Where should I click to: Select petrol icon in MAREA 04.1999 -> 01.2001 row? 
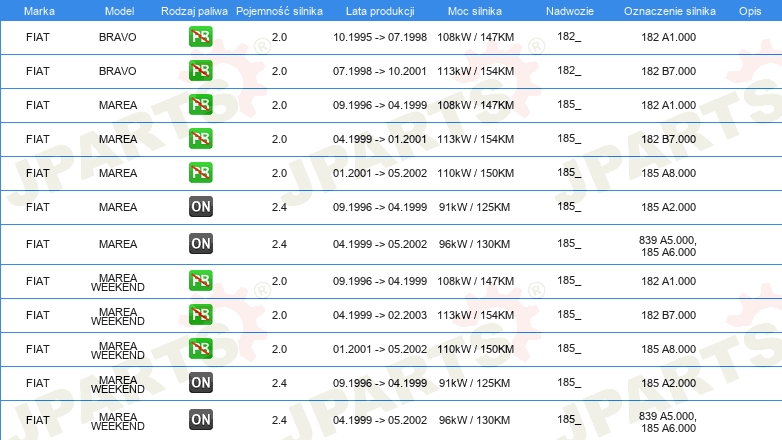(x=200, y=139)
